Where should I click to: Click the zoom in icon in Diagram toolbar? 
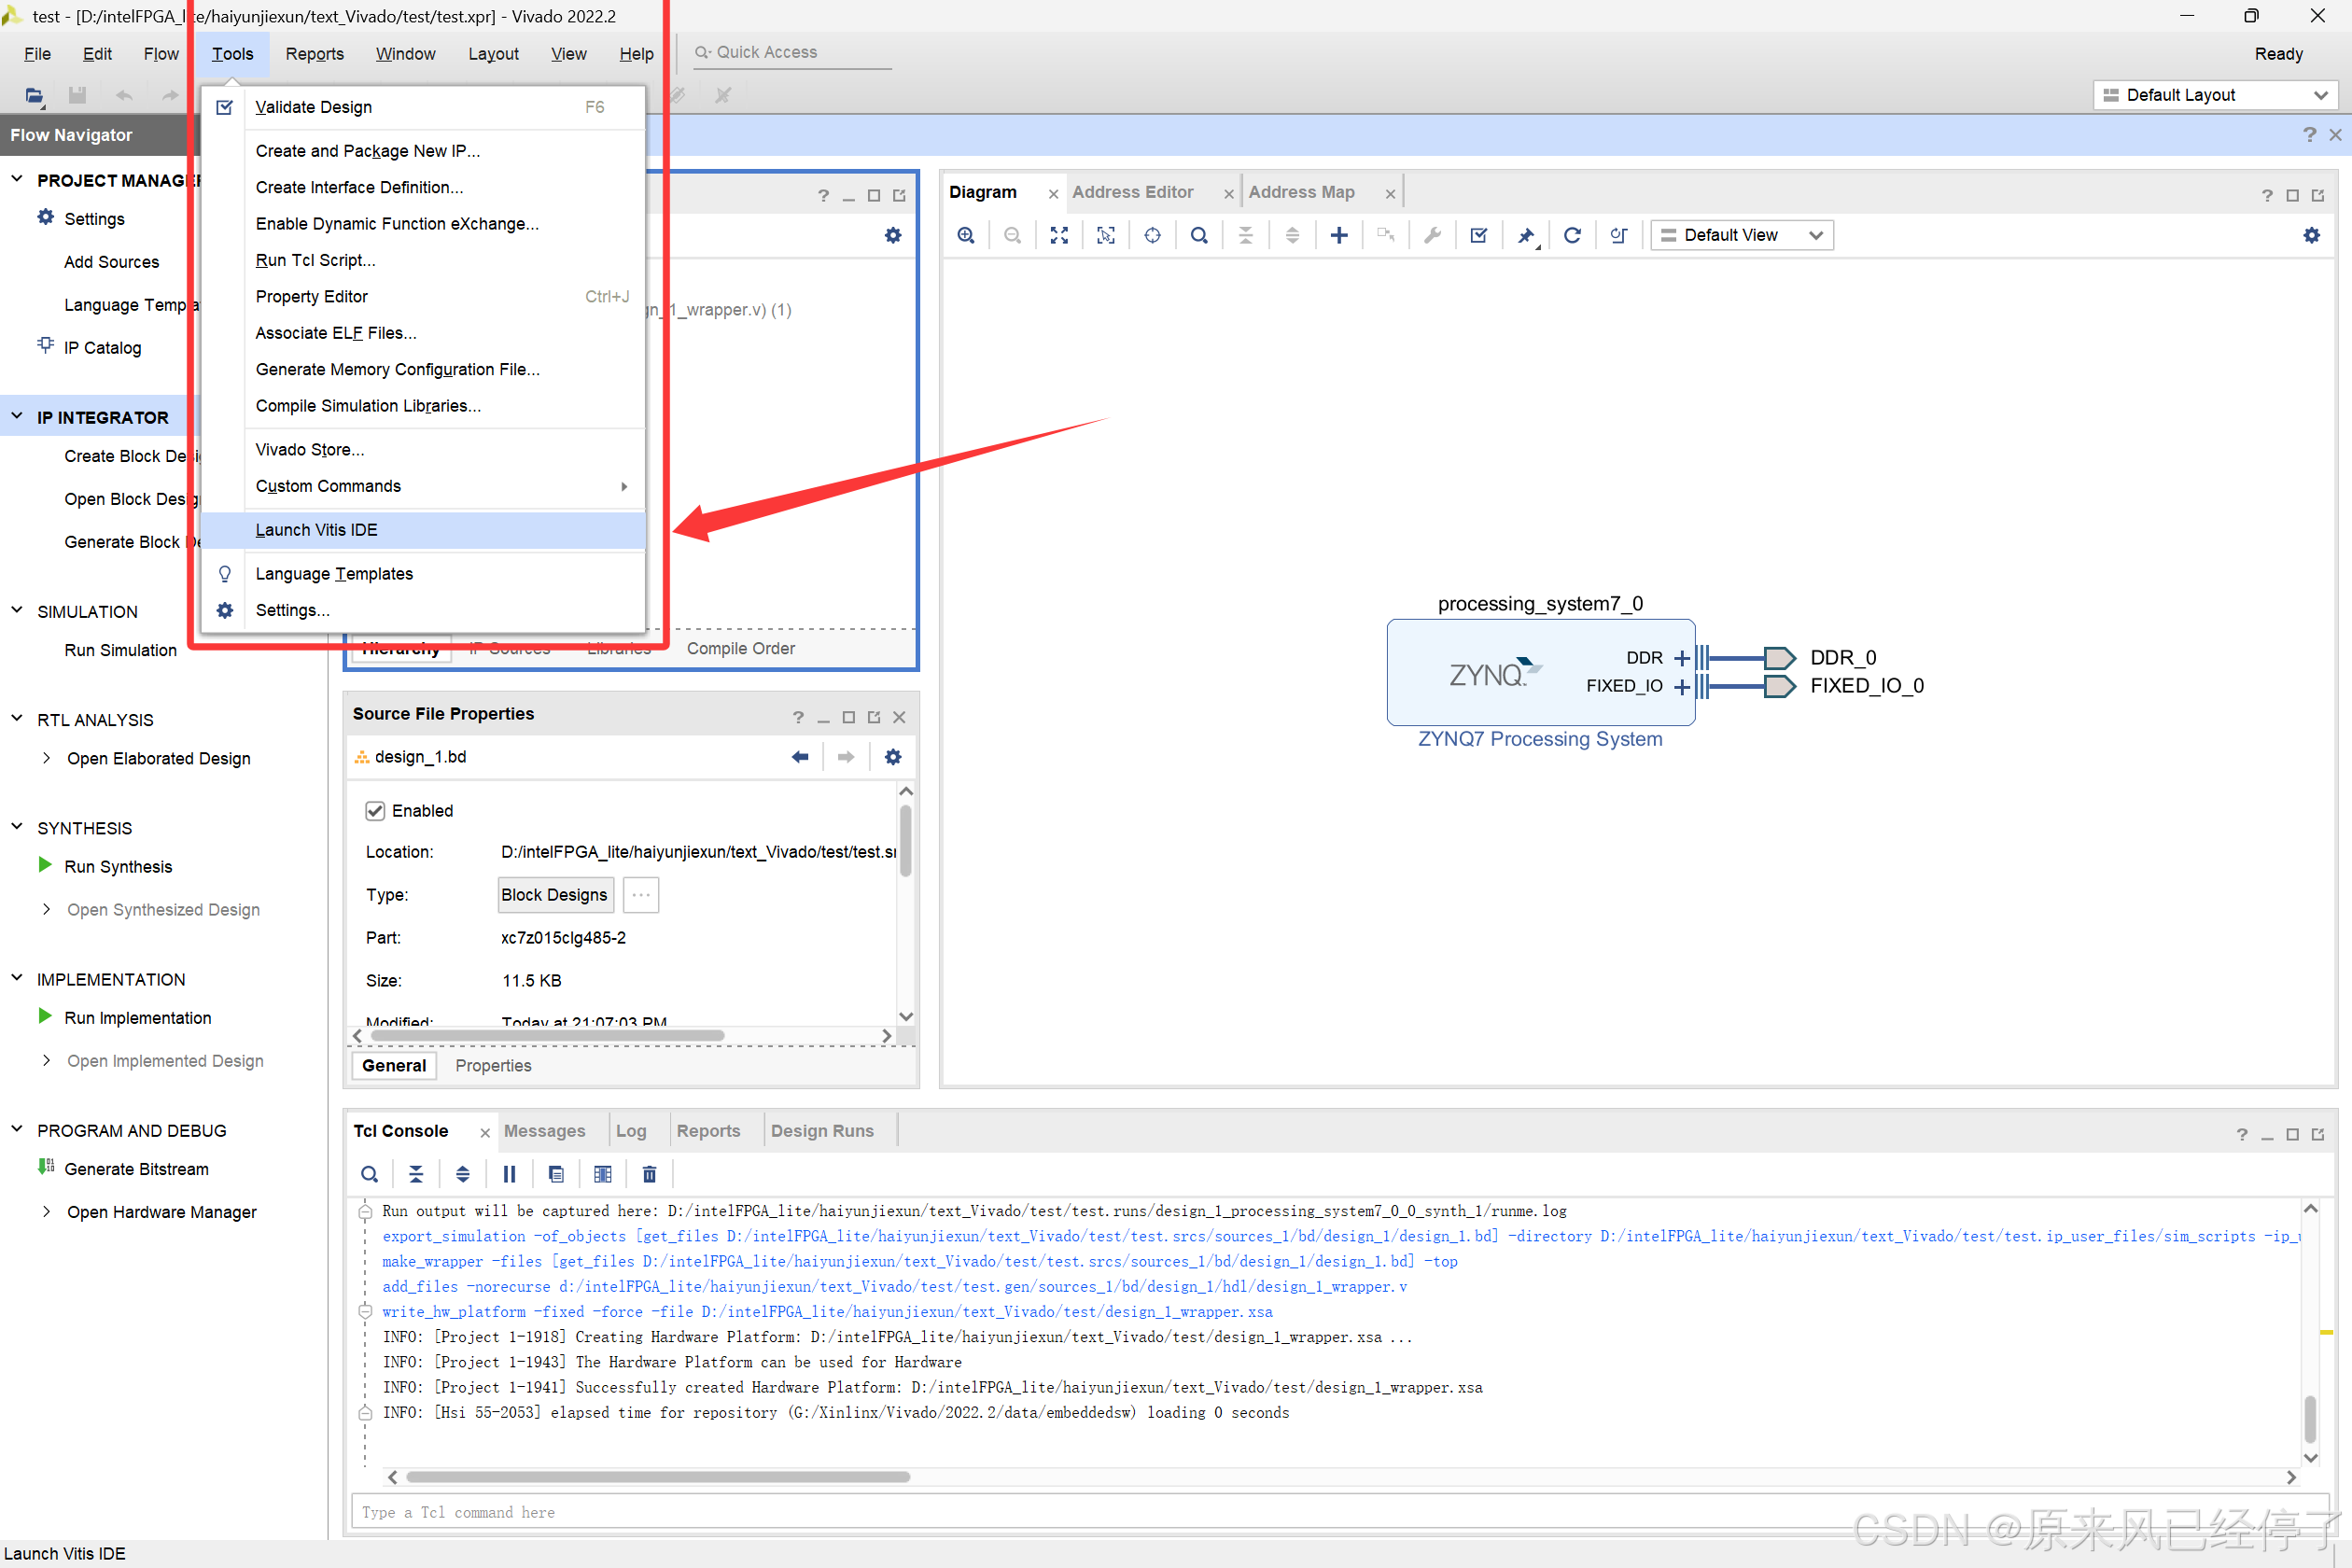[x=965, y=235]
